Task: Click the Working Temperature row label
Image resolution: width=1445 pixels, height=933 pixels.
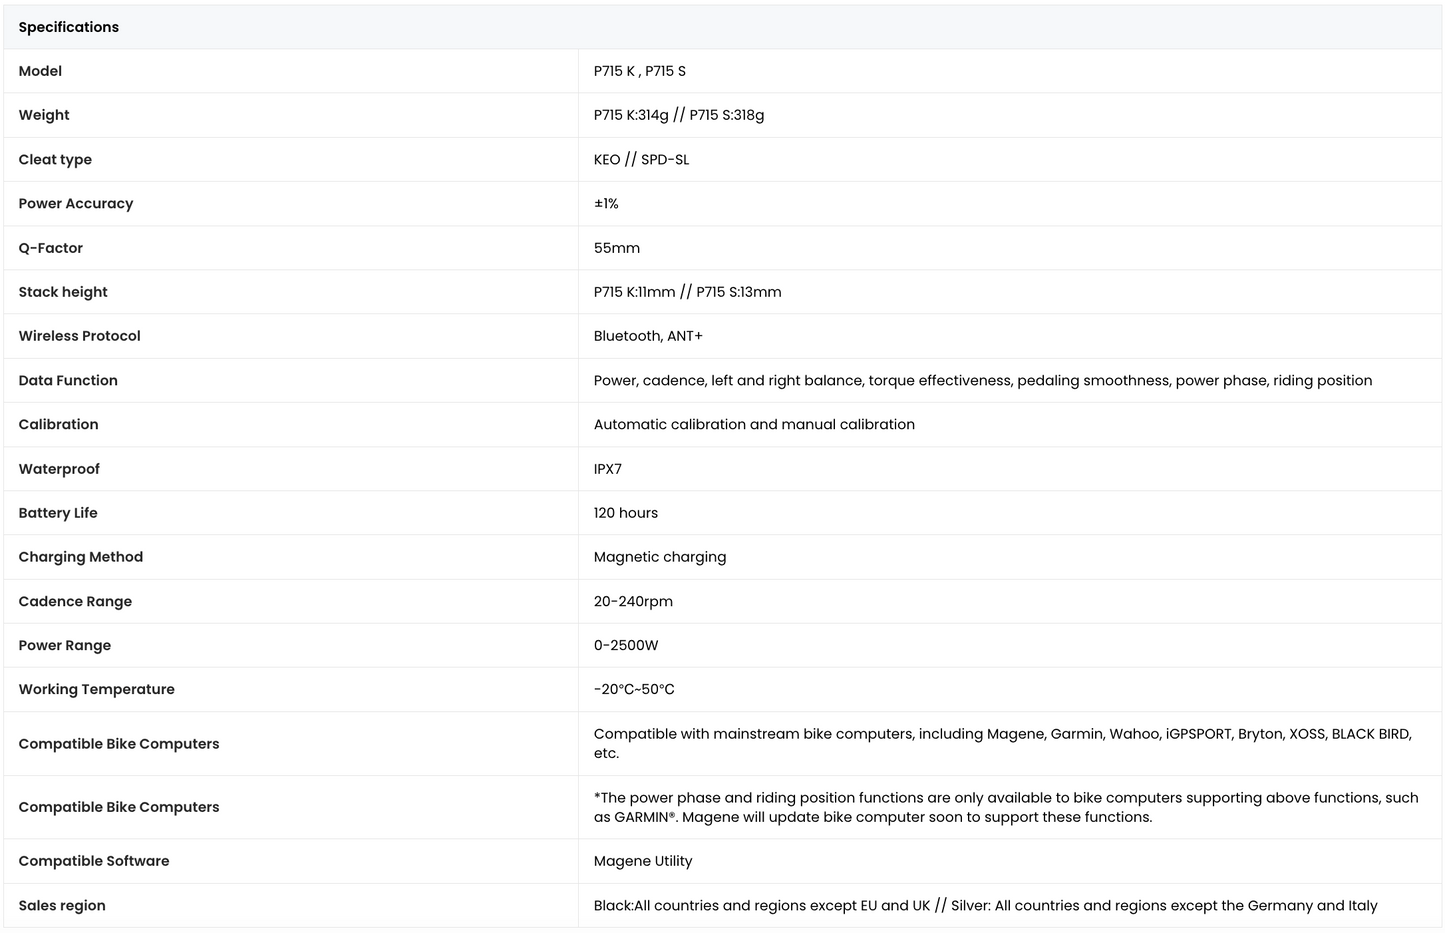Action: click(x=96, y=689)
